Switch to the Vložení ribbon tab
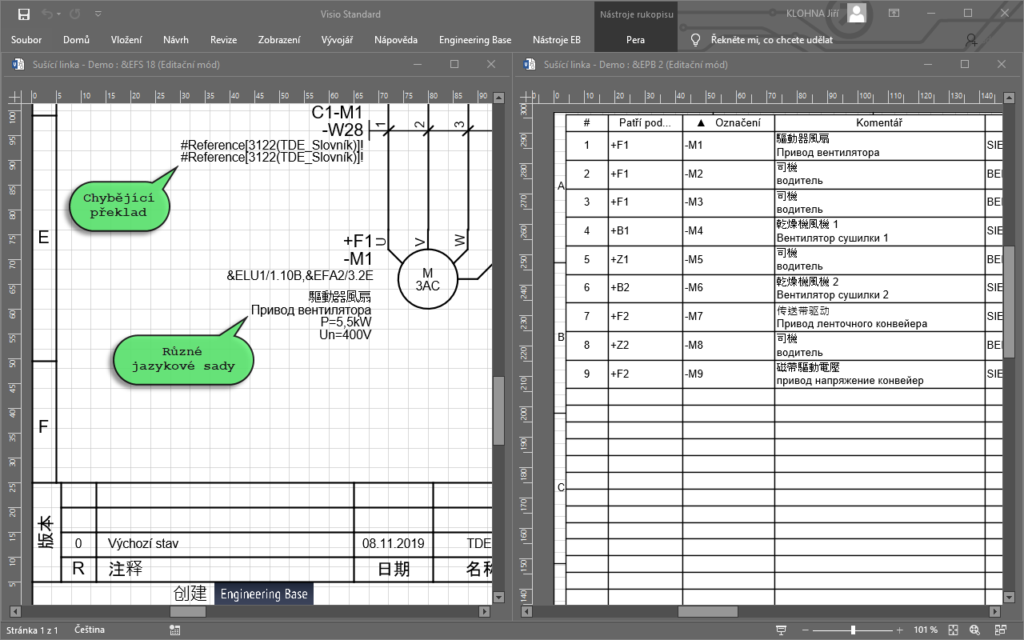1024x640 pixels. [x=126, y=40]
